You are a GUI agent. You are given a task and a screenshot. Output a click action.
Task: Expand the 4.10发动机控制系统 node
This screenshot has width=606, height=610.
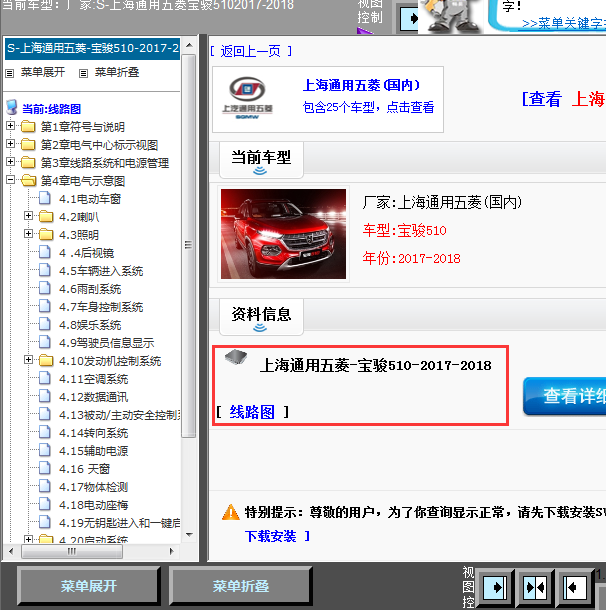[x=28, y=360]
